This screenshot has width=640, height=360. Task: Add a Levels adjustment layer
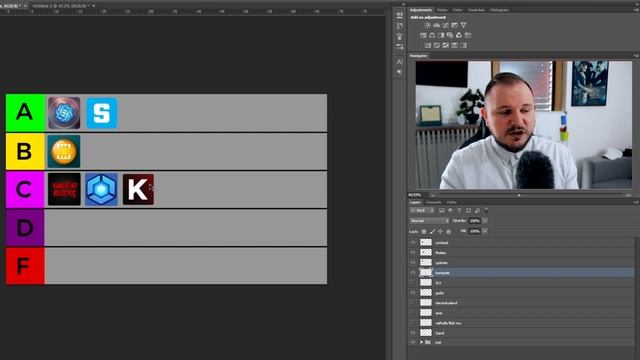pos(436,25)
